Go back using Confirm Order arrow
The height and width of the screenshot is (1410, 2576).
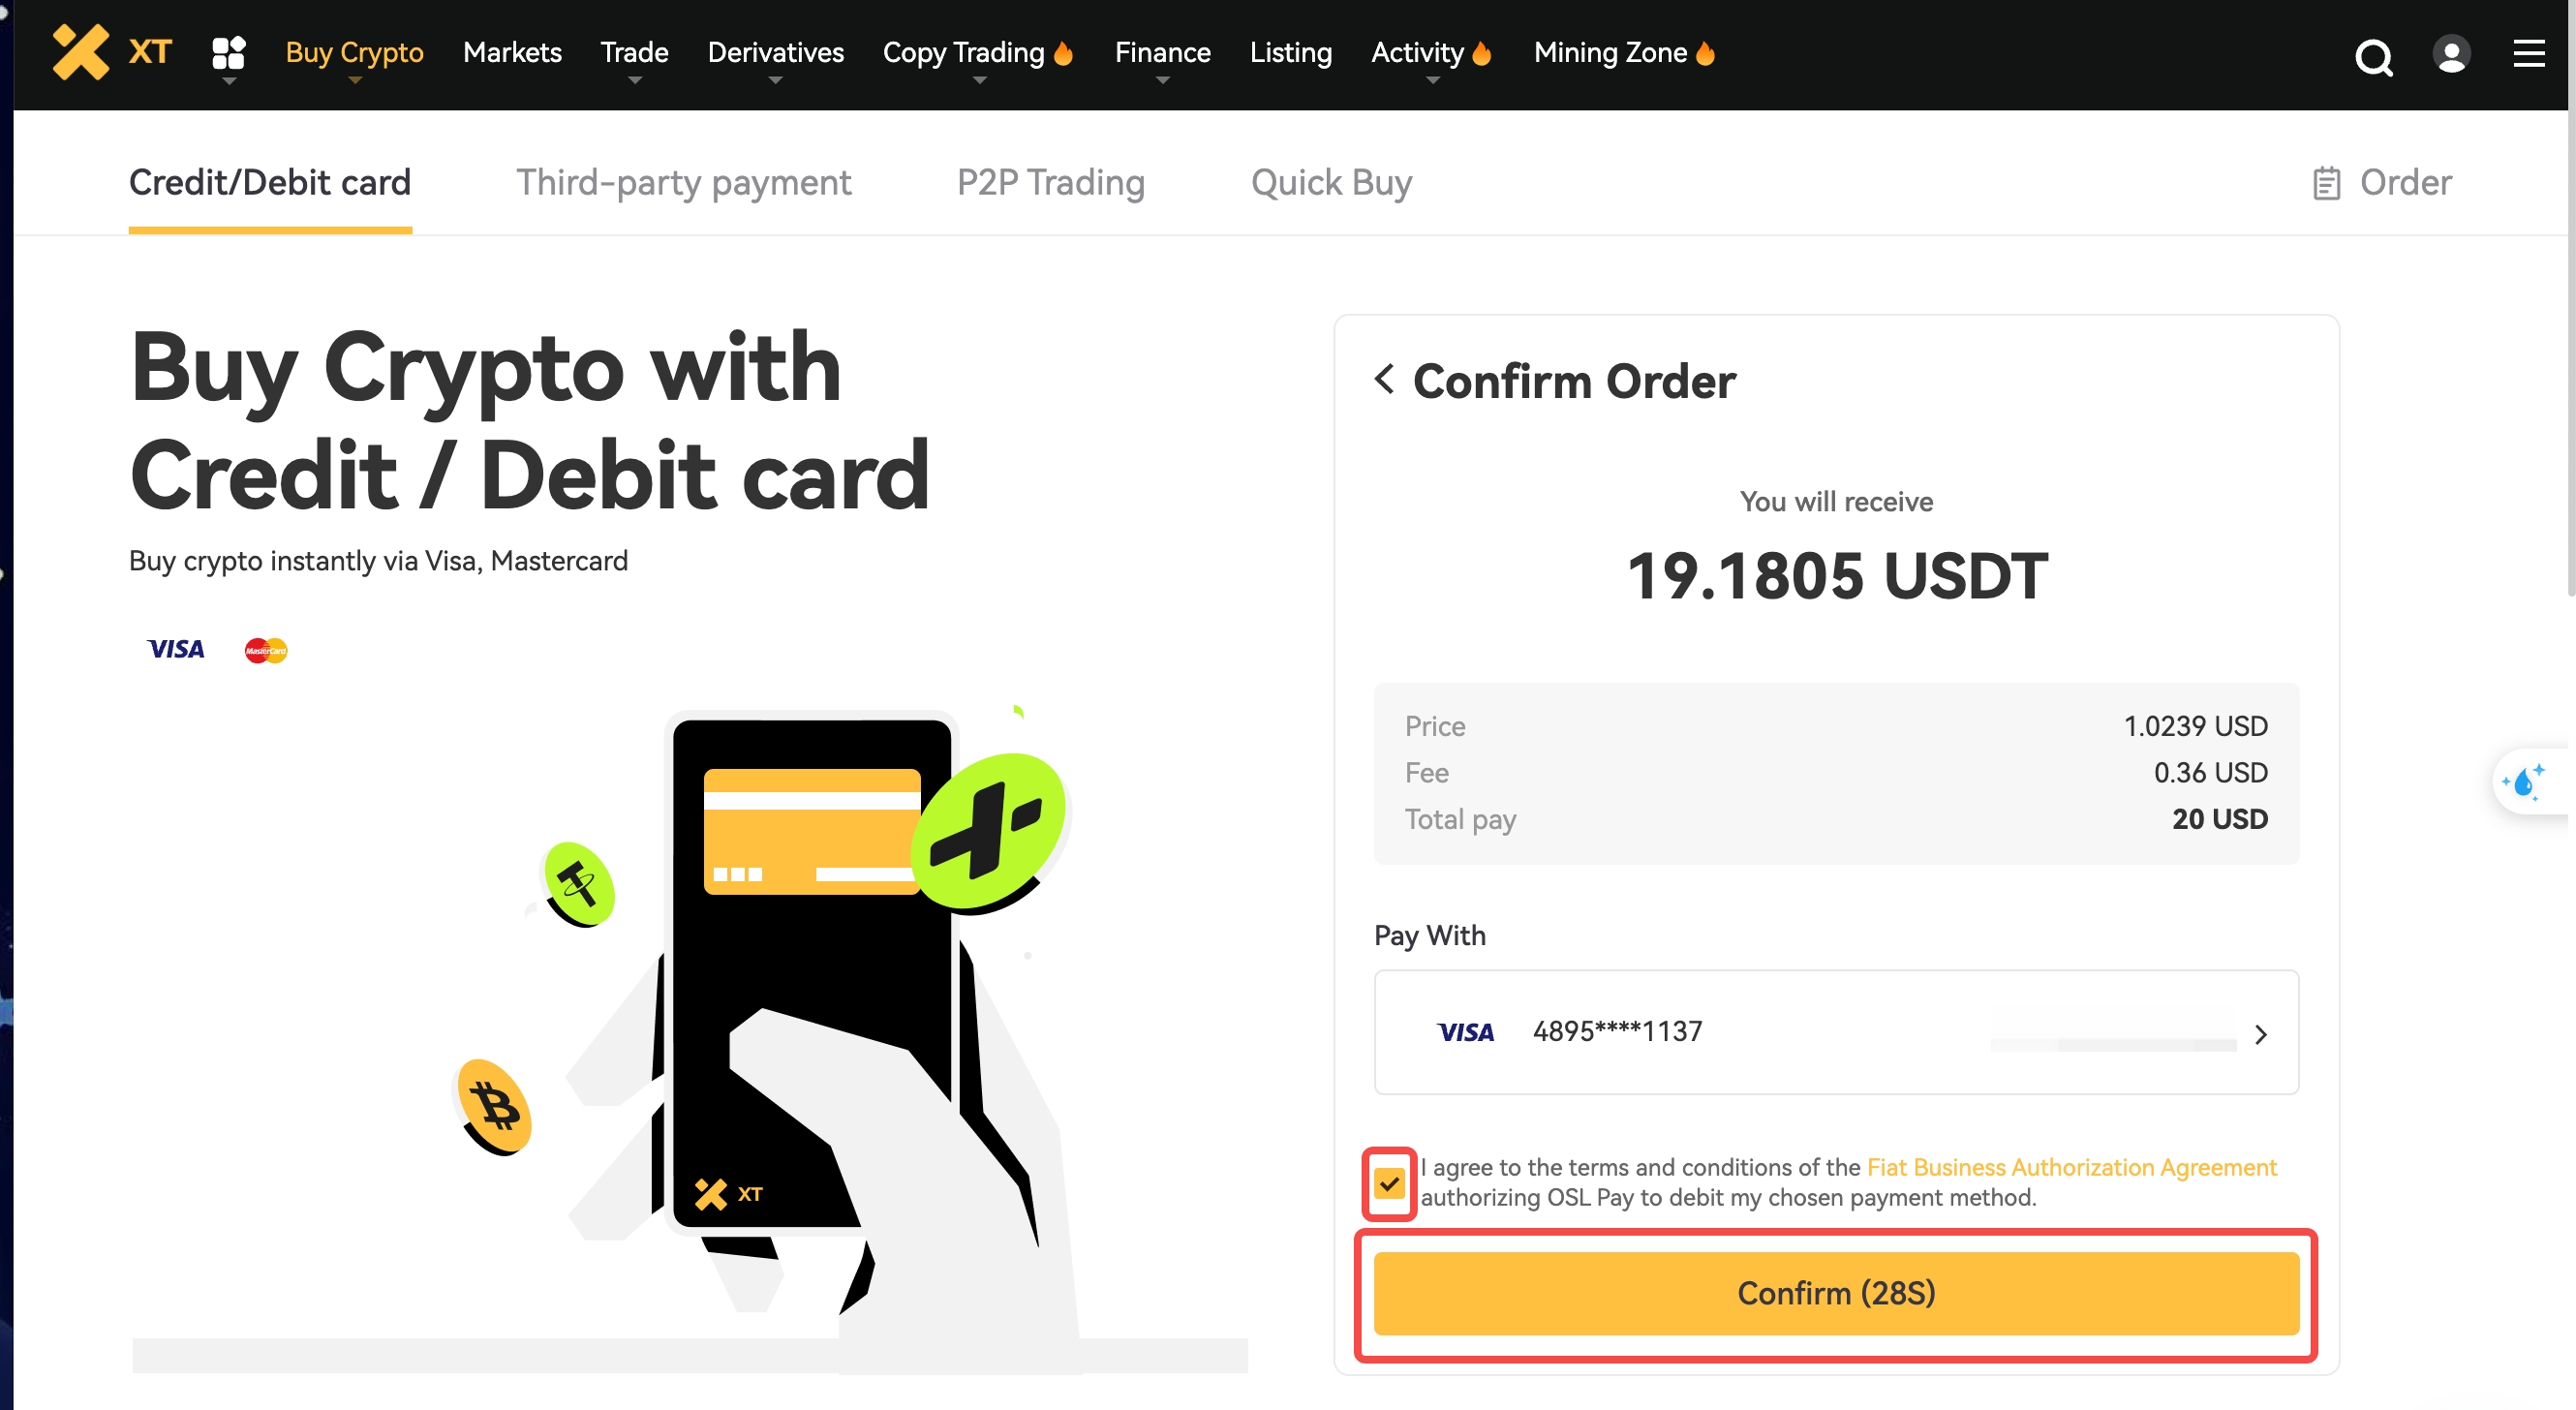[1385, 380]
